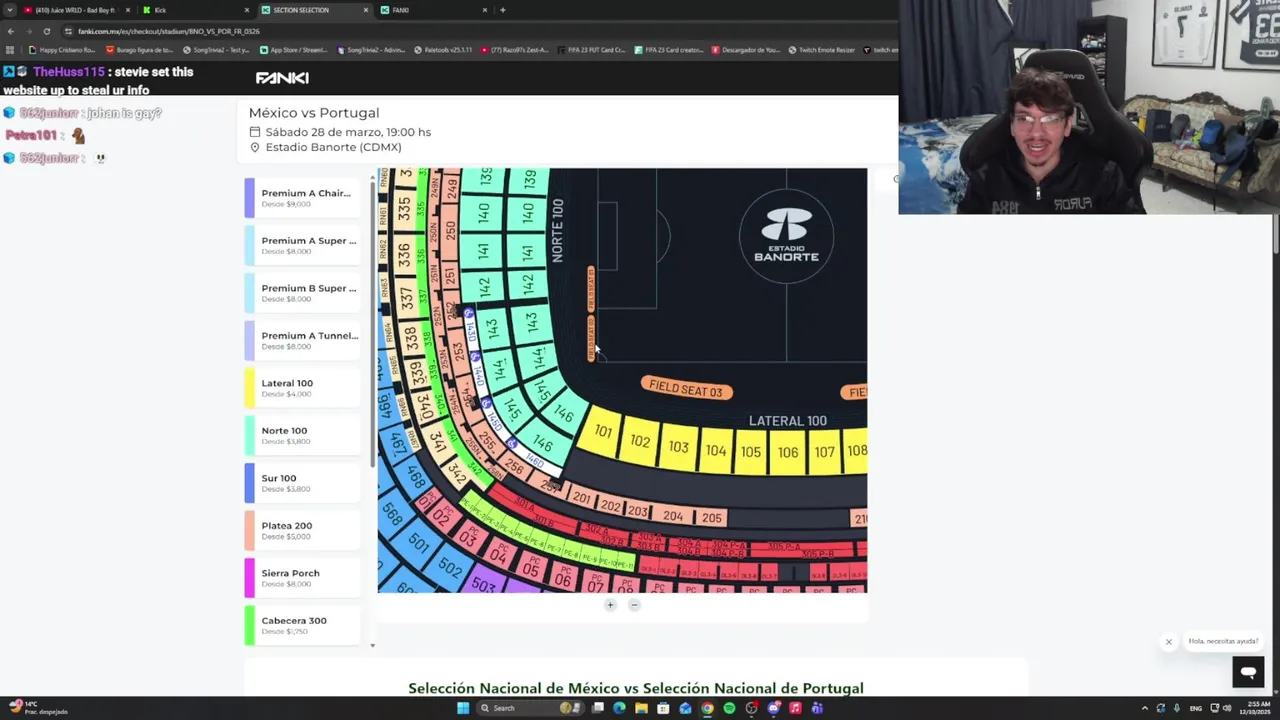Dismiss the 'Hola, necesitas ayuda?' chat prompt
Screen dimensions: 1280x720
click(x=1168, y=642)
